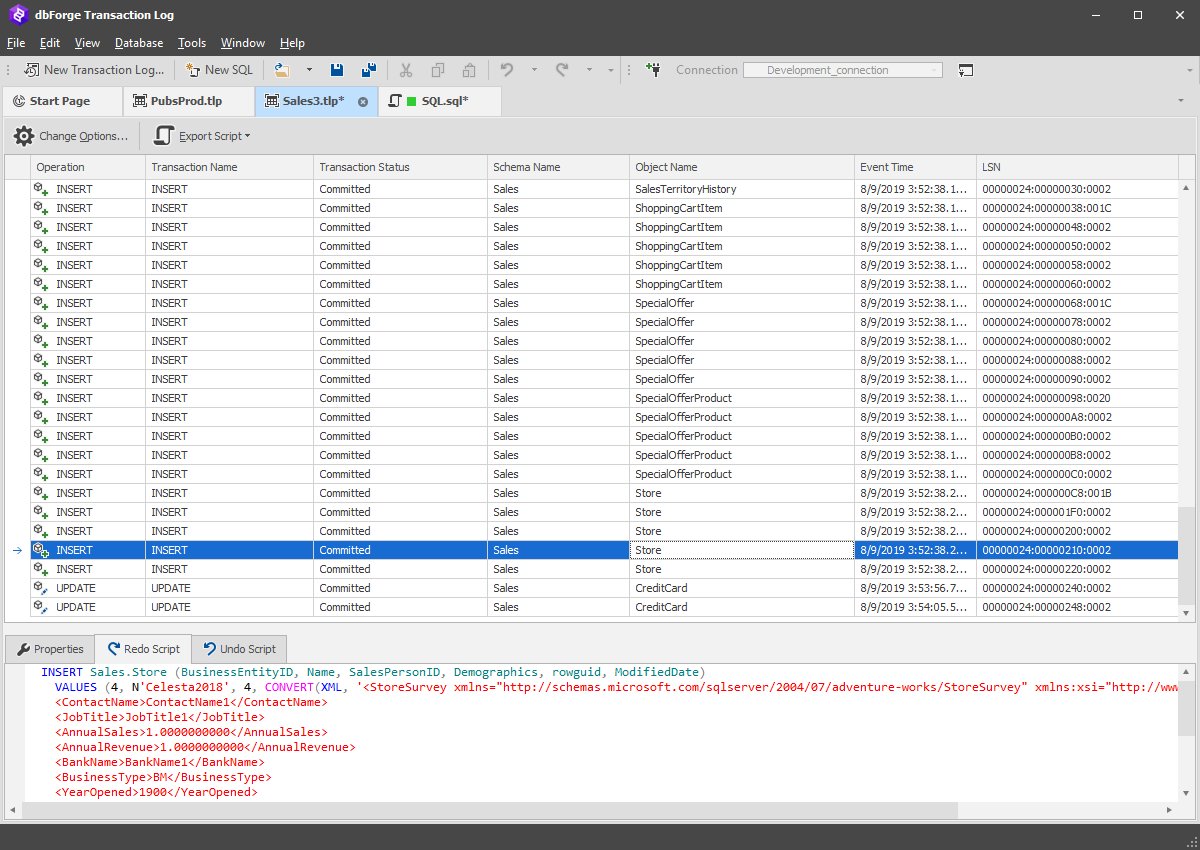Screen dimensions: 1200x850
Task: Open the Database menu
Action: 139,43
